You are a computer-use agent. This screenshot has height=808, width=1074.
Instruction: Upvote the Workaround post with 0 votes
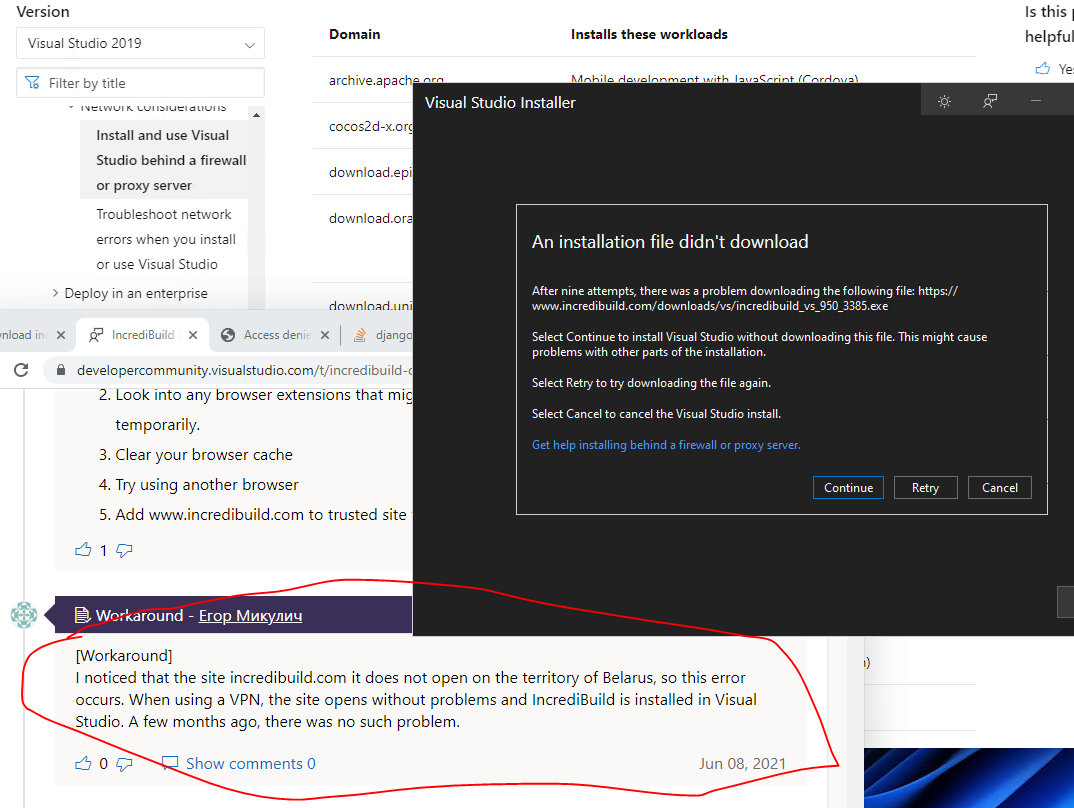(x=83, y=763)
